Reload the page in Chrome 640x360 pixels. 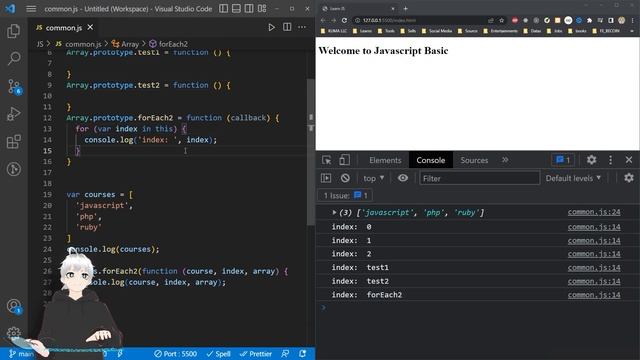tap(344, 20)
